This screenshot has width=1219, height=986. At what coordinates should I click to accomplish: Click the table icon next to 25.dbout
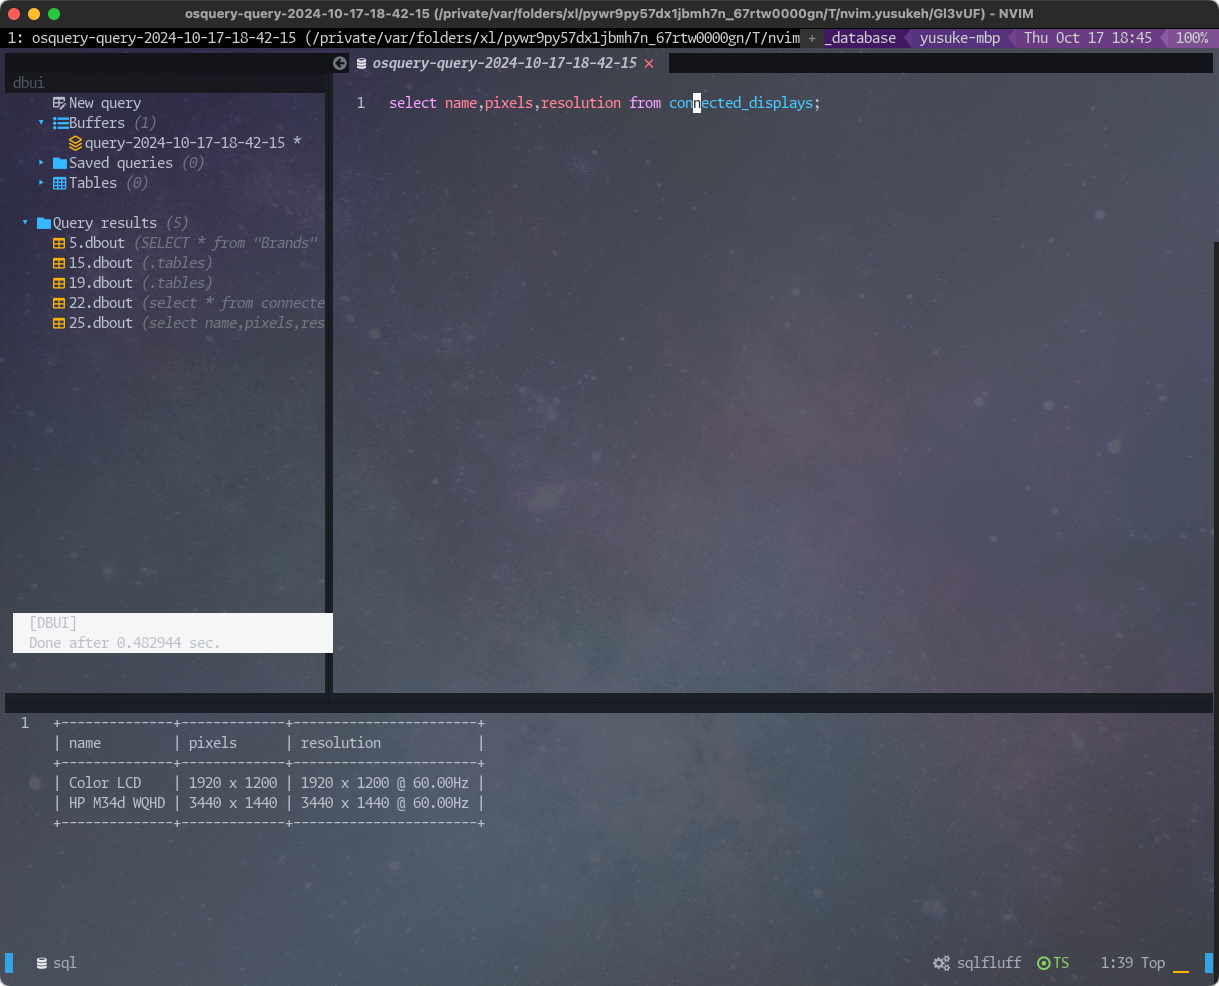tap(59, 323)
